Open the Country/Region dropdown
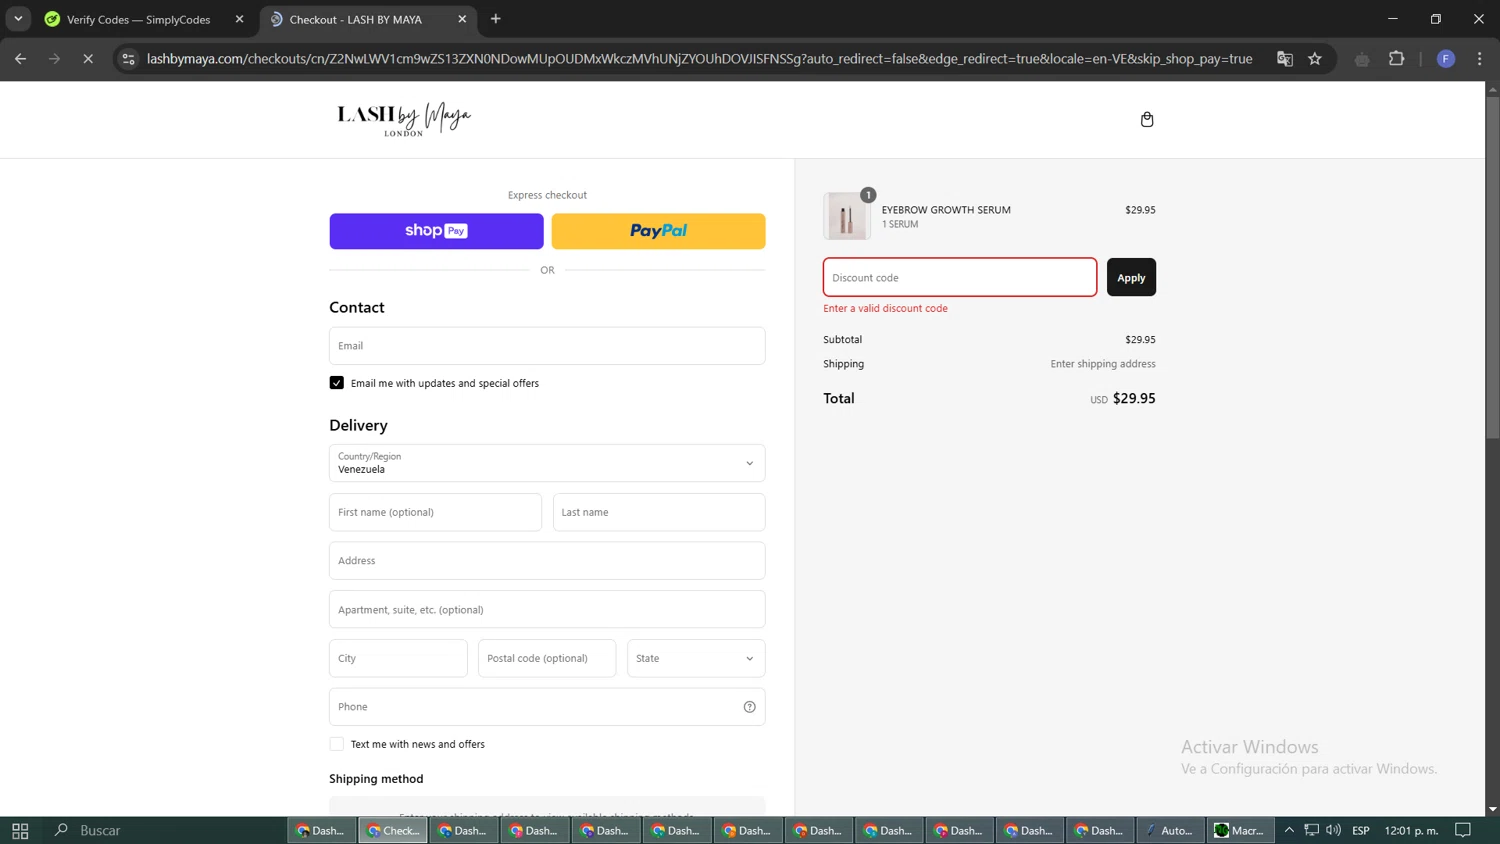1500x844 pixels. pyautogui.click(x=547, y=463)
